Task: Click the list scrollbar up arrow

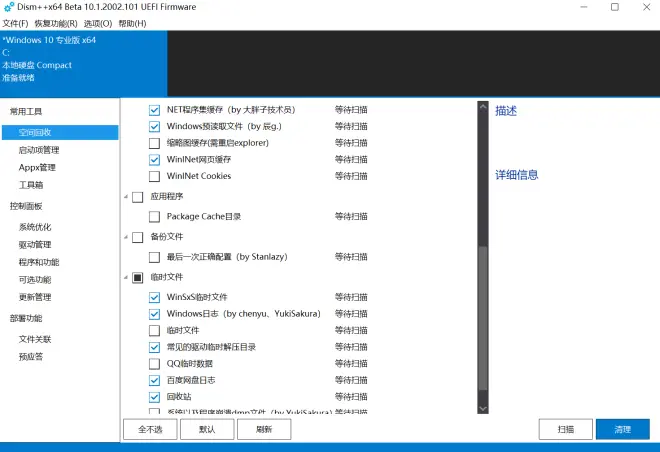Action: (x=483, y=107)
